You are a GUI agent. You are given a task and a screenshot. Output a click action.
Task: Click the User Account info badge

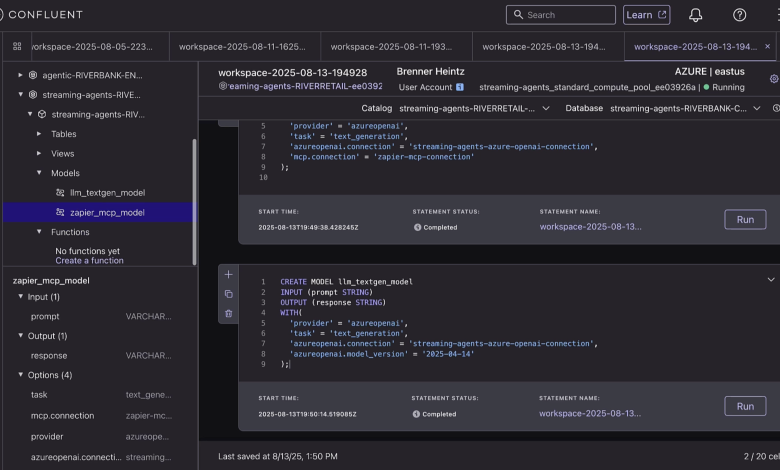[460, 87]
